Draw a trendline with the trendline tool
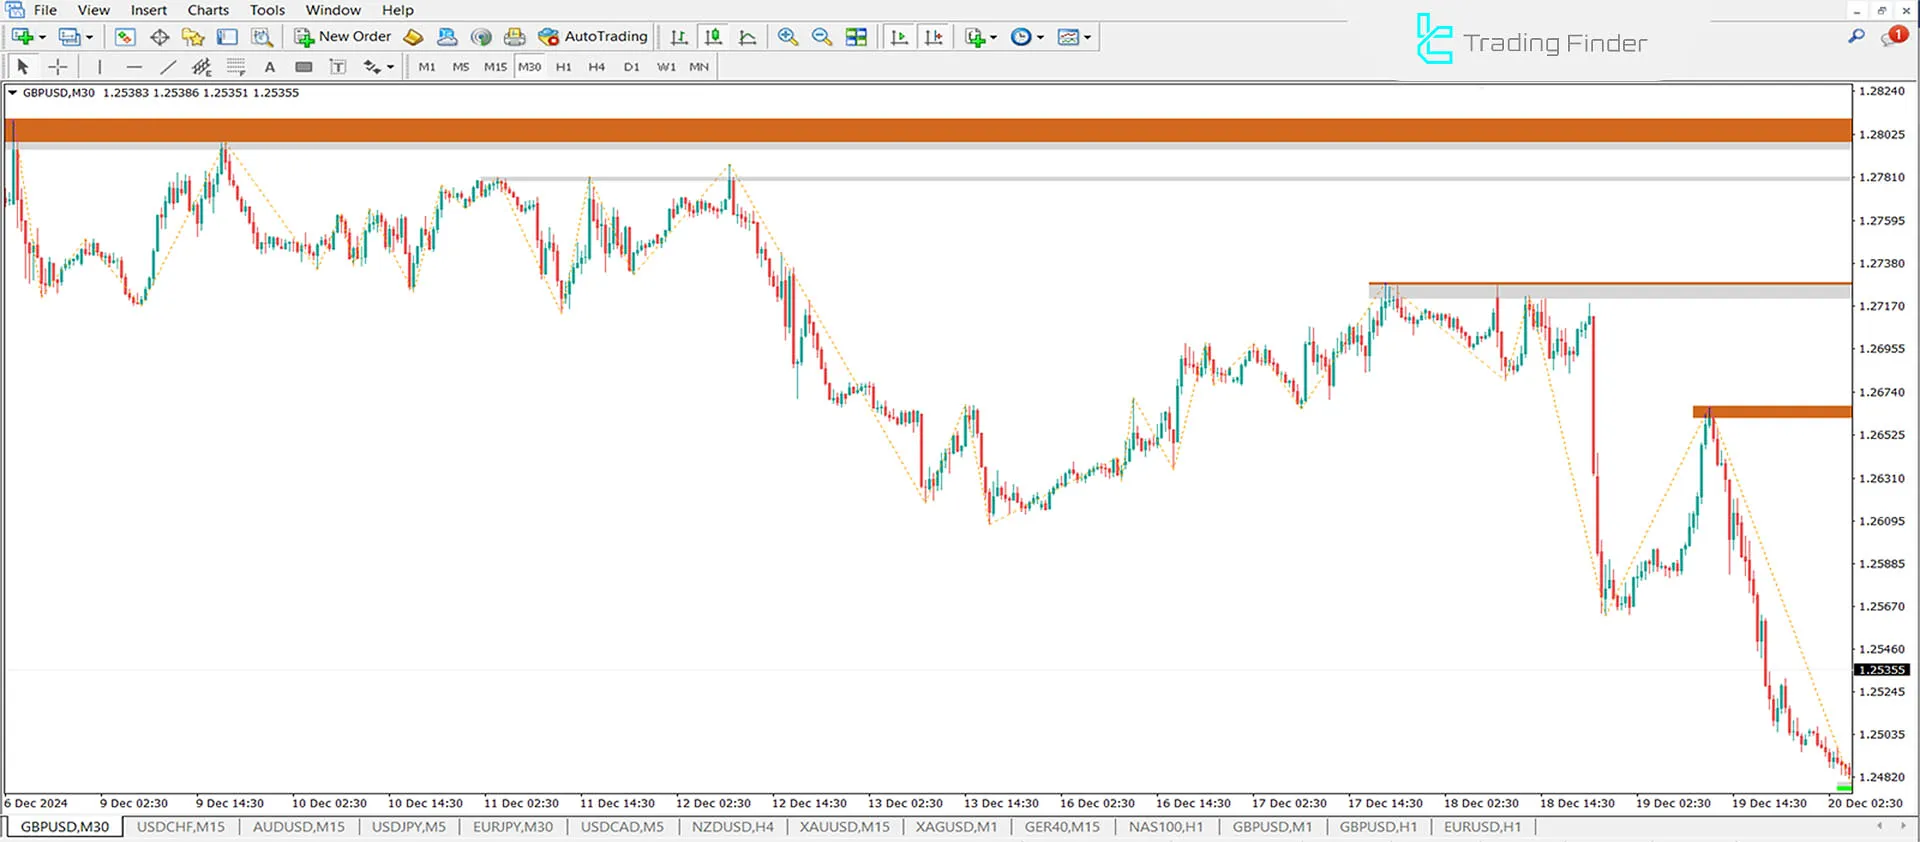This screenshot has width=1920, height=842. pyautogui.click(x=168, y=67)
